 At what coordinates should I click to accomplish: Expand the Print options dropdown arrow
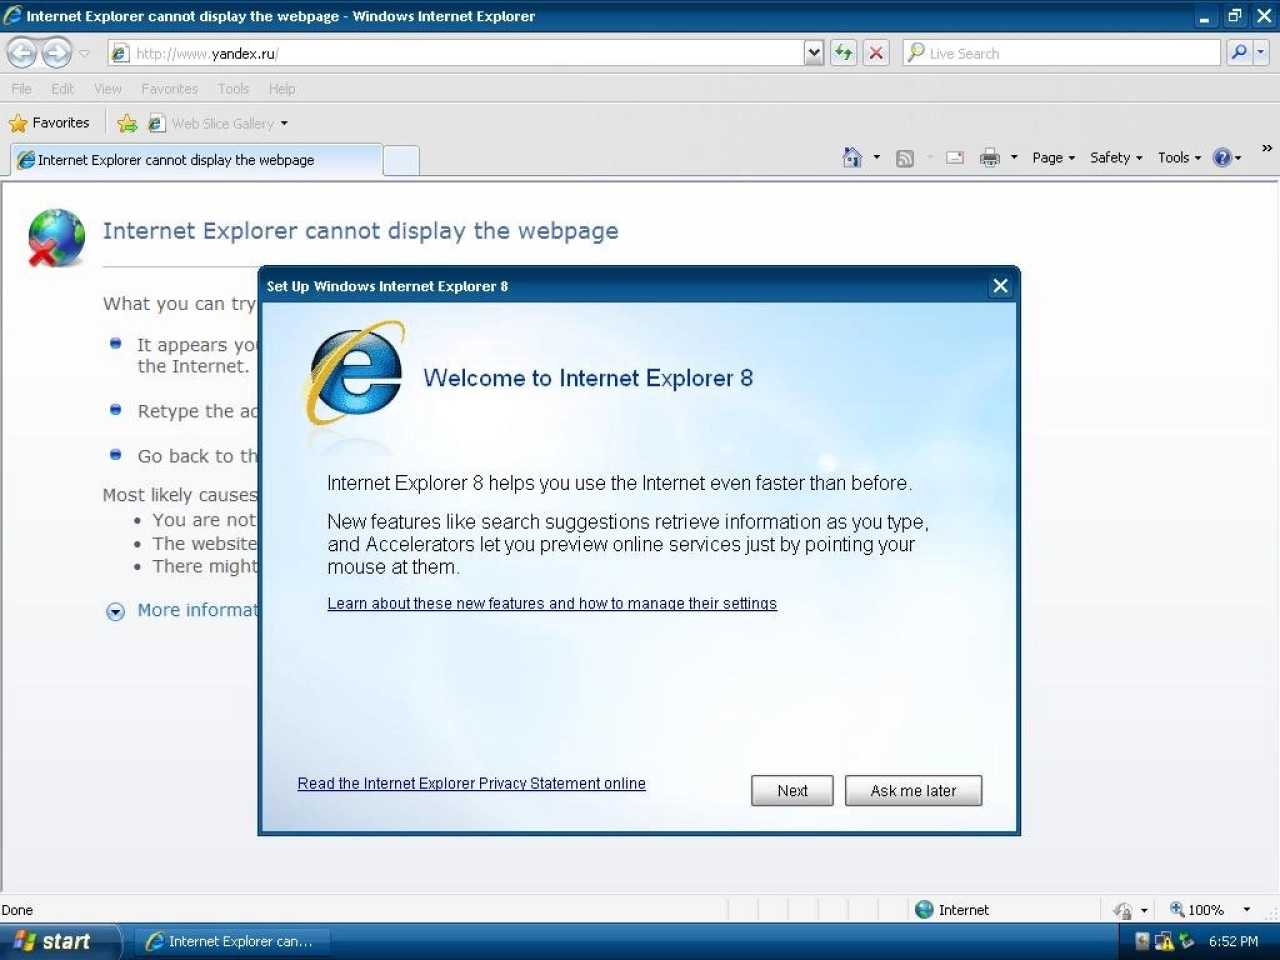pos(1014,157)
